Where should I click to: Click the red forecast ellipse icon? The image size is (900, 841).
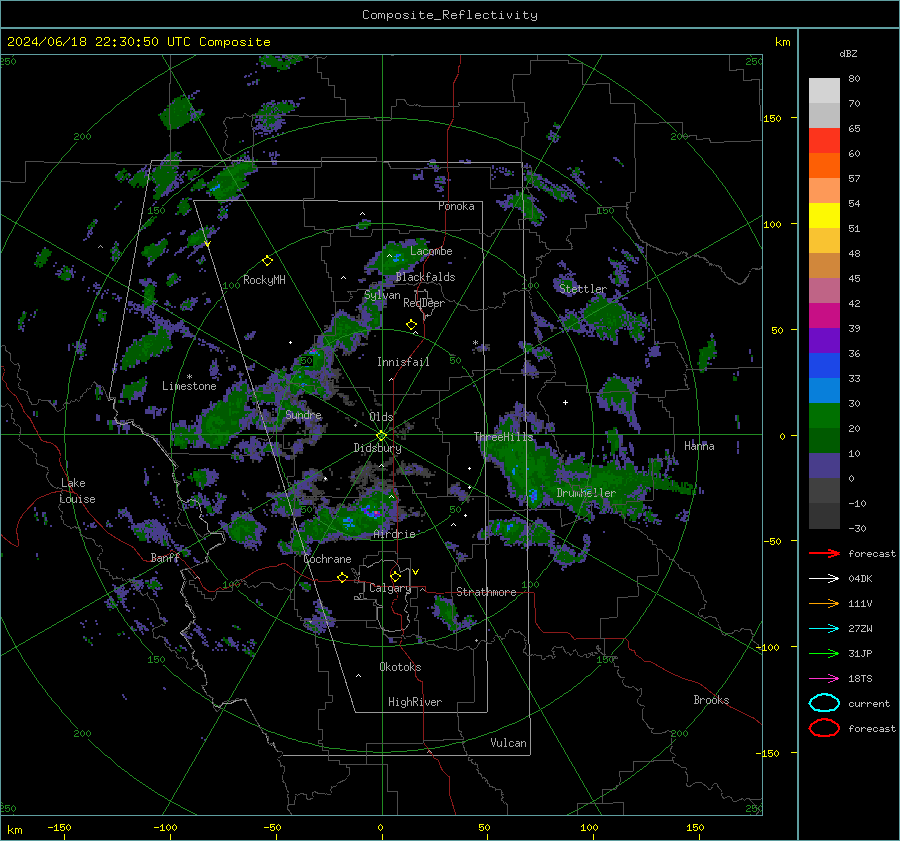824,728
